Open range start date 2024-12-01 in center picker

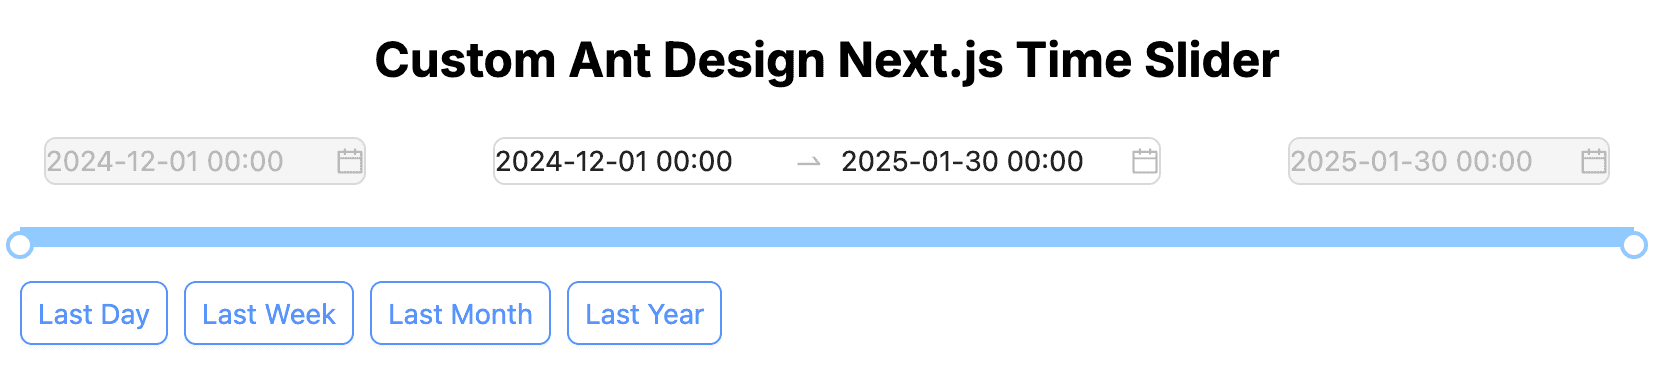(x=614, y=161)
